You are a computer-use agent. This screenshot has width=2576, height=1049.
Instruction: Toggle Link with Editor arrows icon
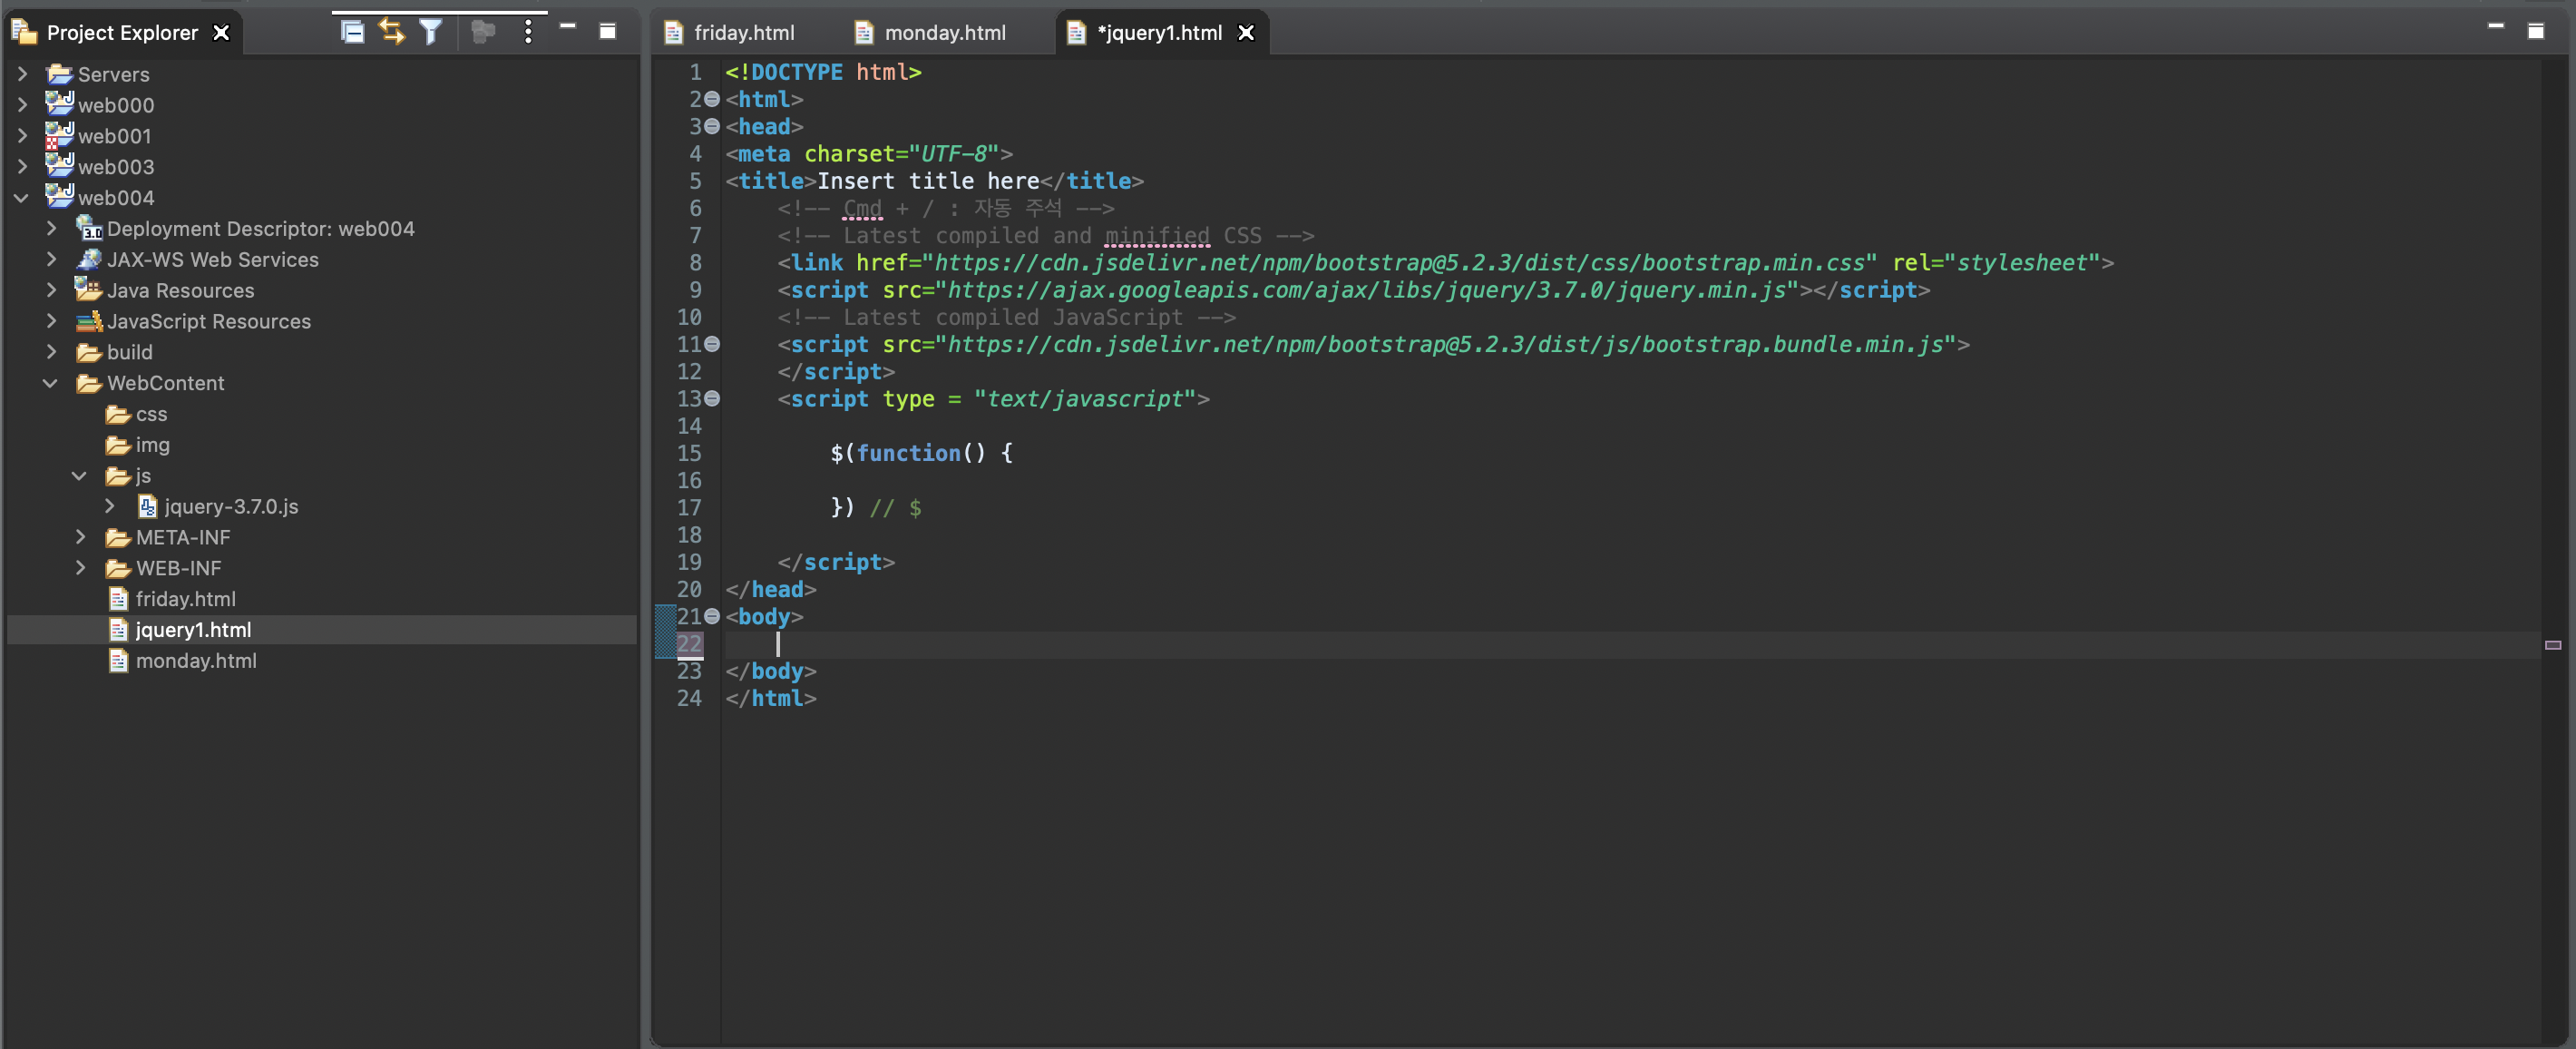(391, 32)
